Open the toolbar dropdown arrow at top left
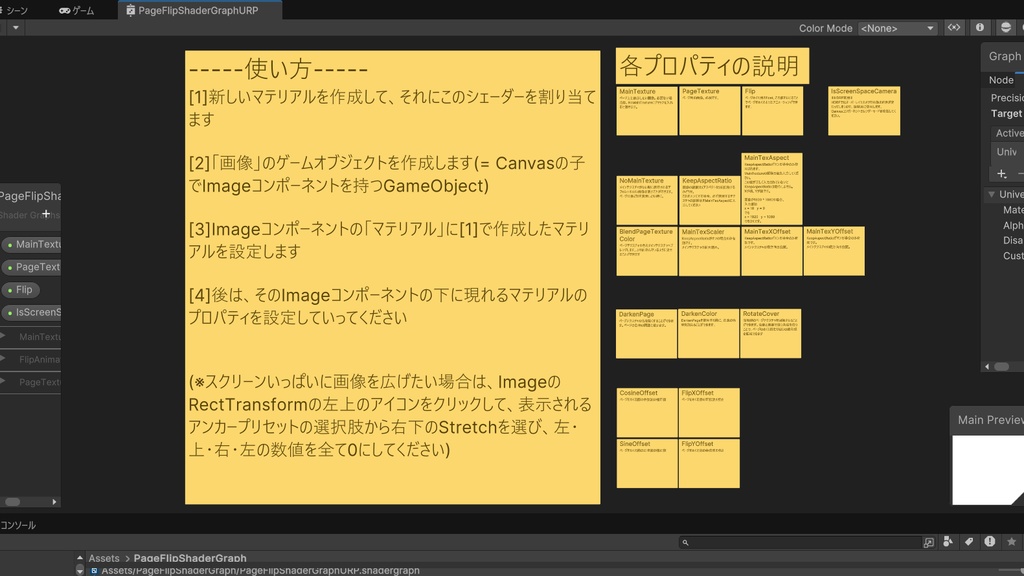Viewport: 1024px width, 576px height. [x=16, y=28]
